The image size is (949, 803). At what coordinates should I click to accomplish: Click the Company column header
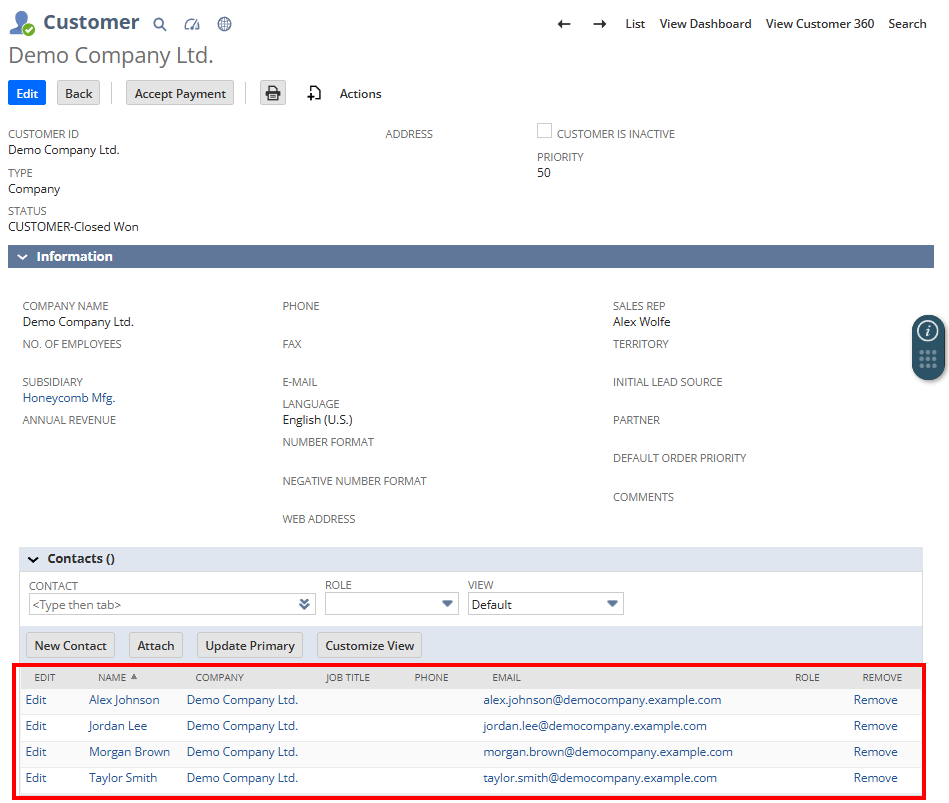[x=220, y=677]
